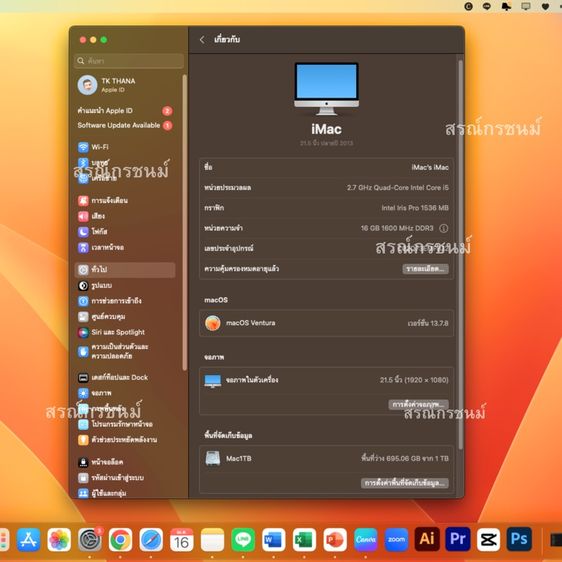Open Control Center settings in sidebar
This screenshot has height=562, width=562.
(x=101, y=317)
